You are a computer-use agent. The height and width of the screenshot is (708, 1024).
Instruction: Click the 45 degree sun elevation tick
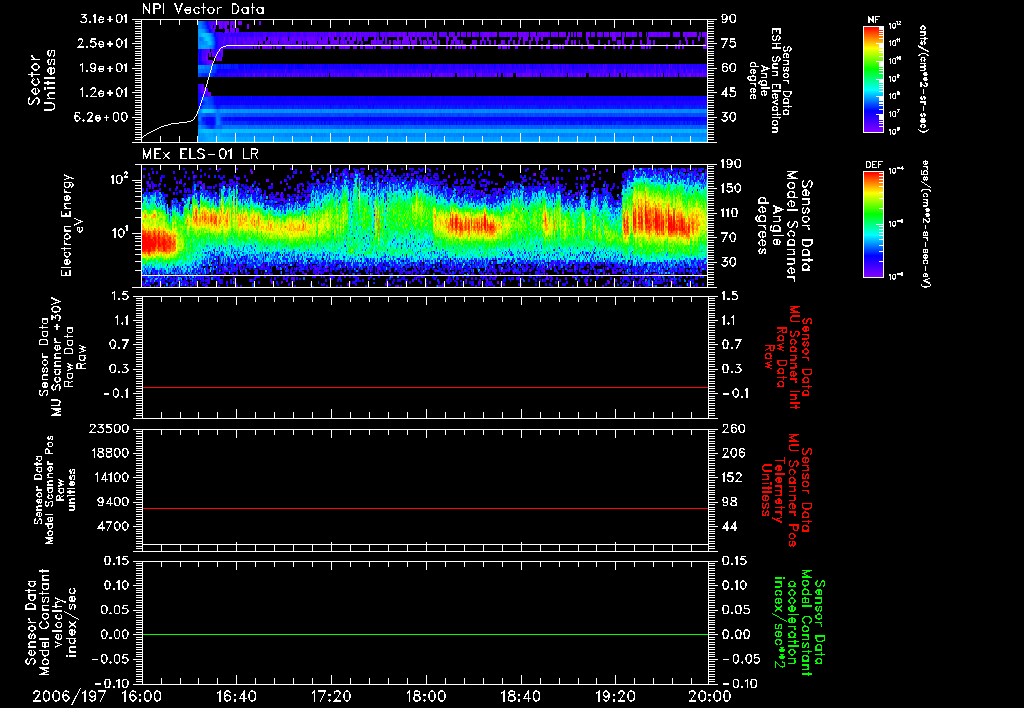729,93
